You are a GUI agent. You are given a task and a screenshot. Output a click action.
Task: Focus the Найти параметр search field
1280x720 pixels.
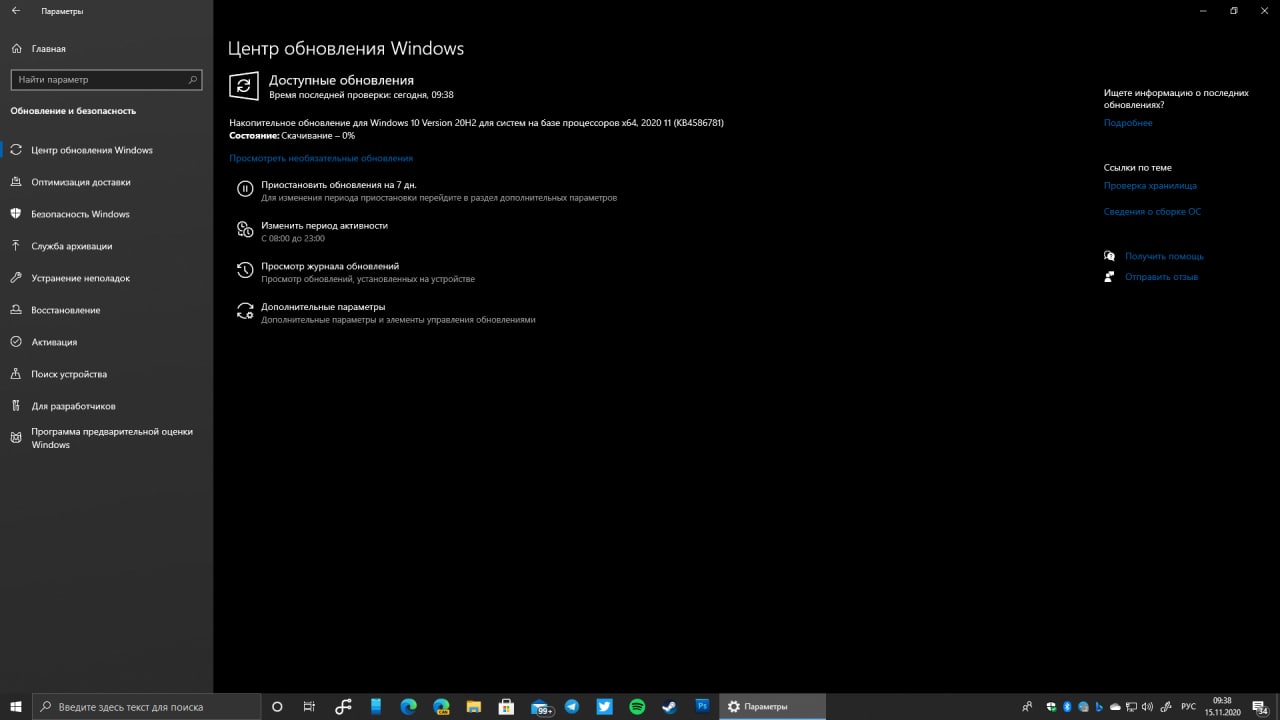pyautogui.click(x=106, y=79)
